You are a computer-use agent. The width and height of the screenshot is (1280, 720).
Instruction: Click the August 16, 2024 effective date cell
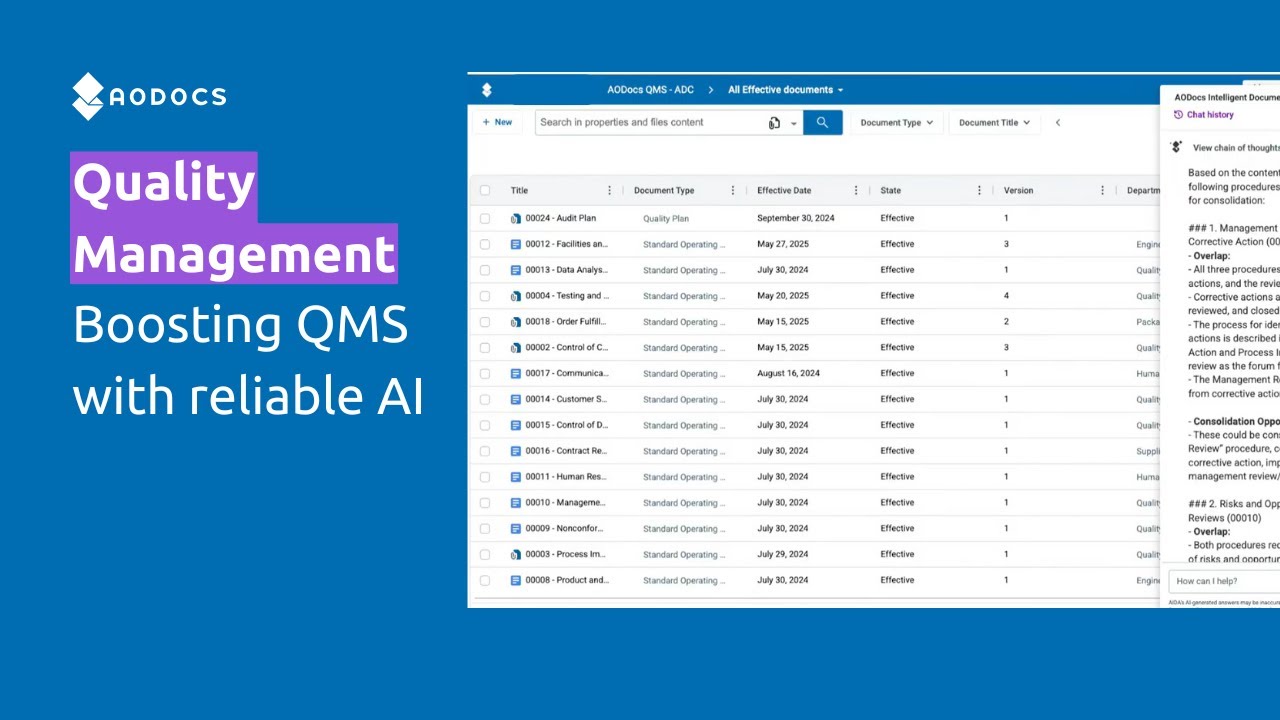tap(789, 374)
